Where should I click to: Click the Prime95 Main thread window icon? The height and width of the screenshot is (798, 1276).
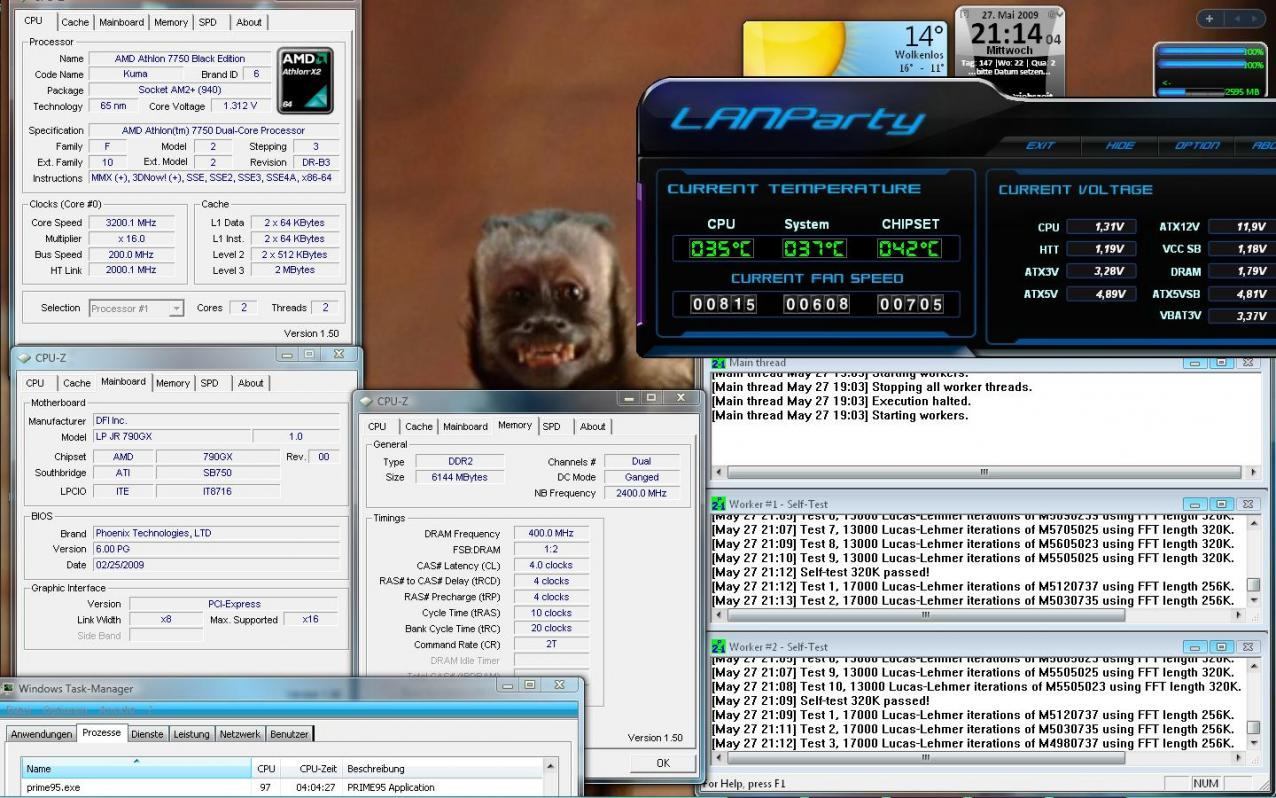coord(718,362)
